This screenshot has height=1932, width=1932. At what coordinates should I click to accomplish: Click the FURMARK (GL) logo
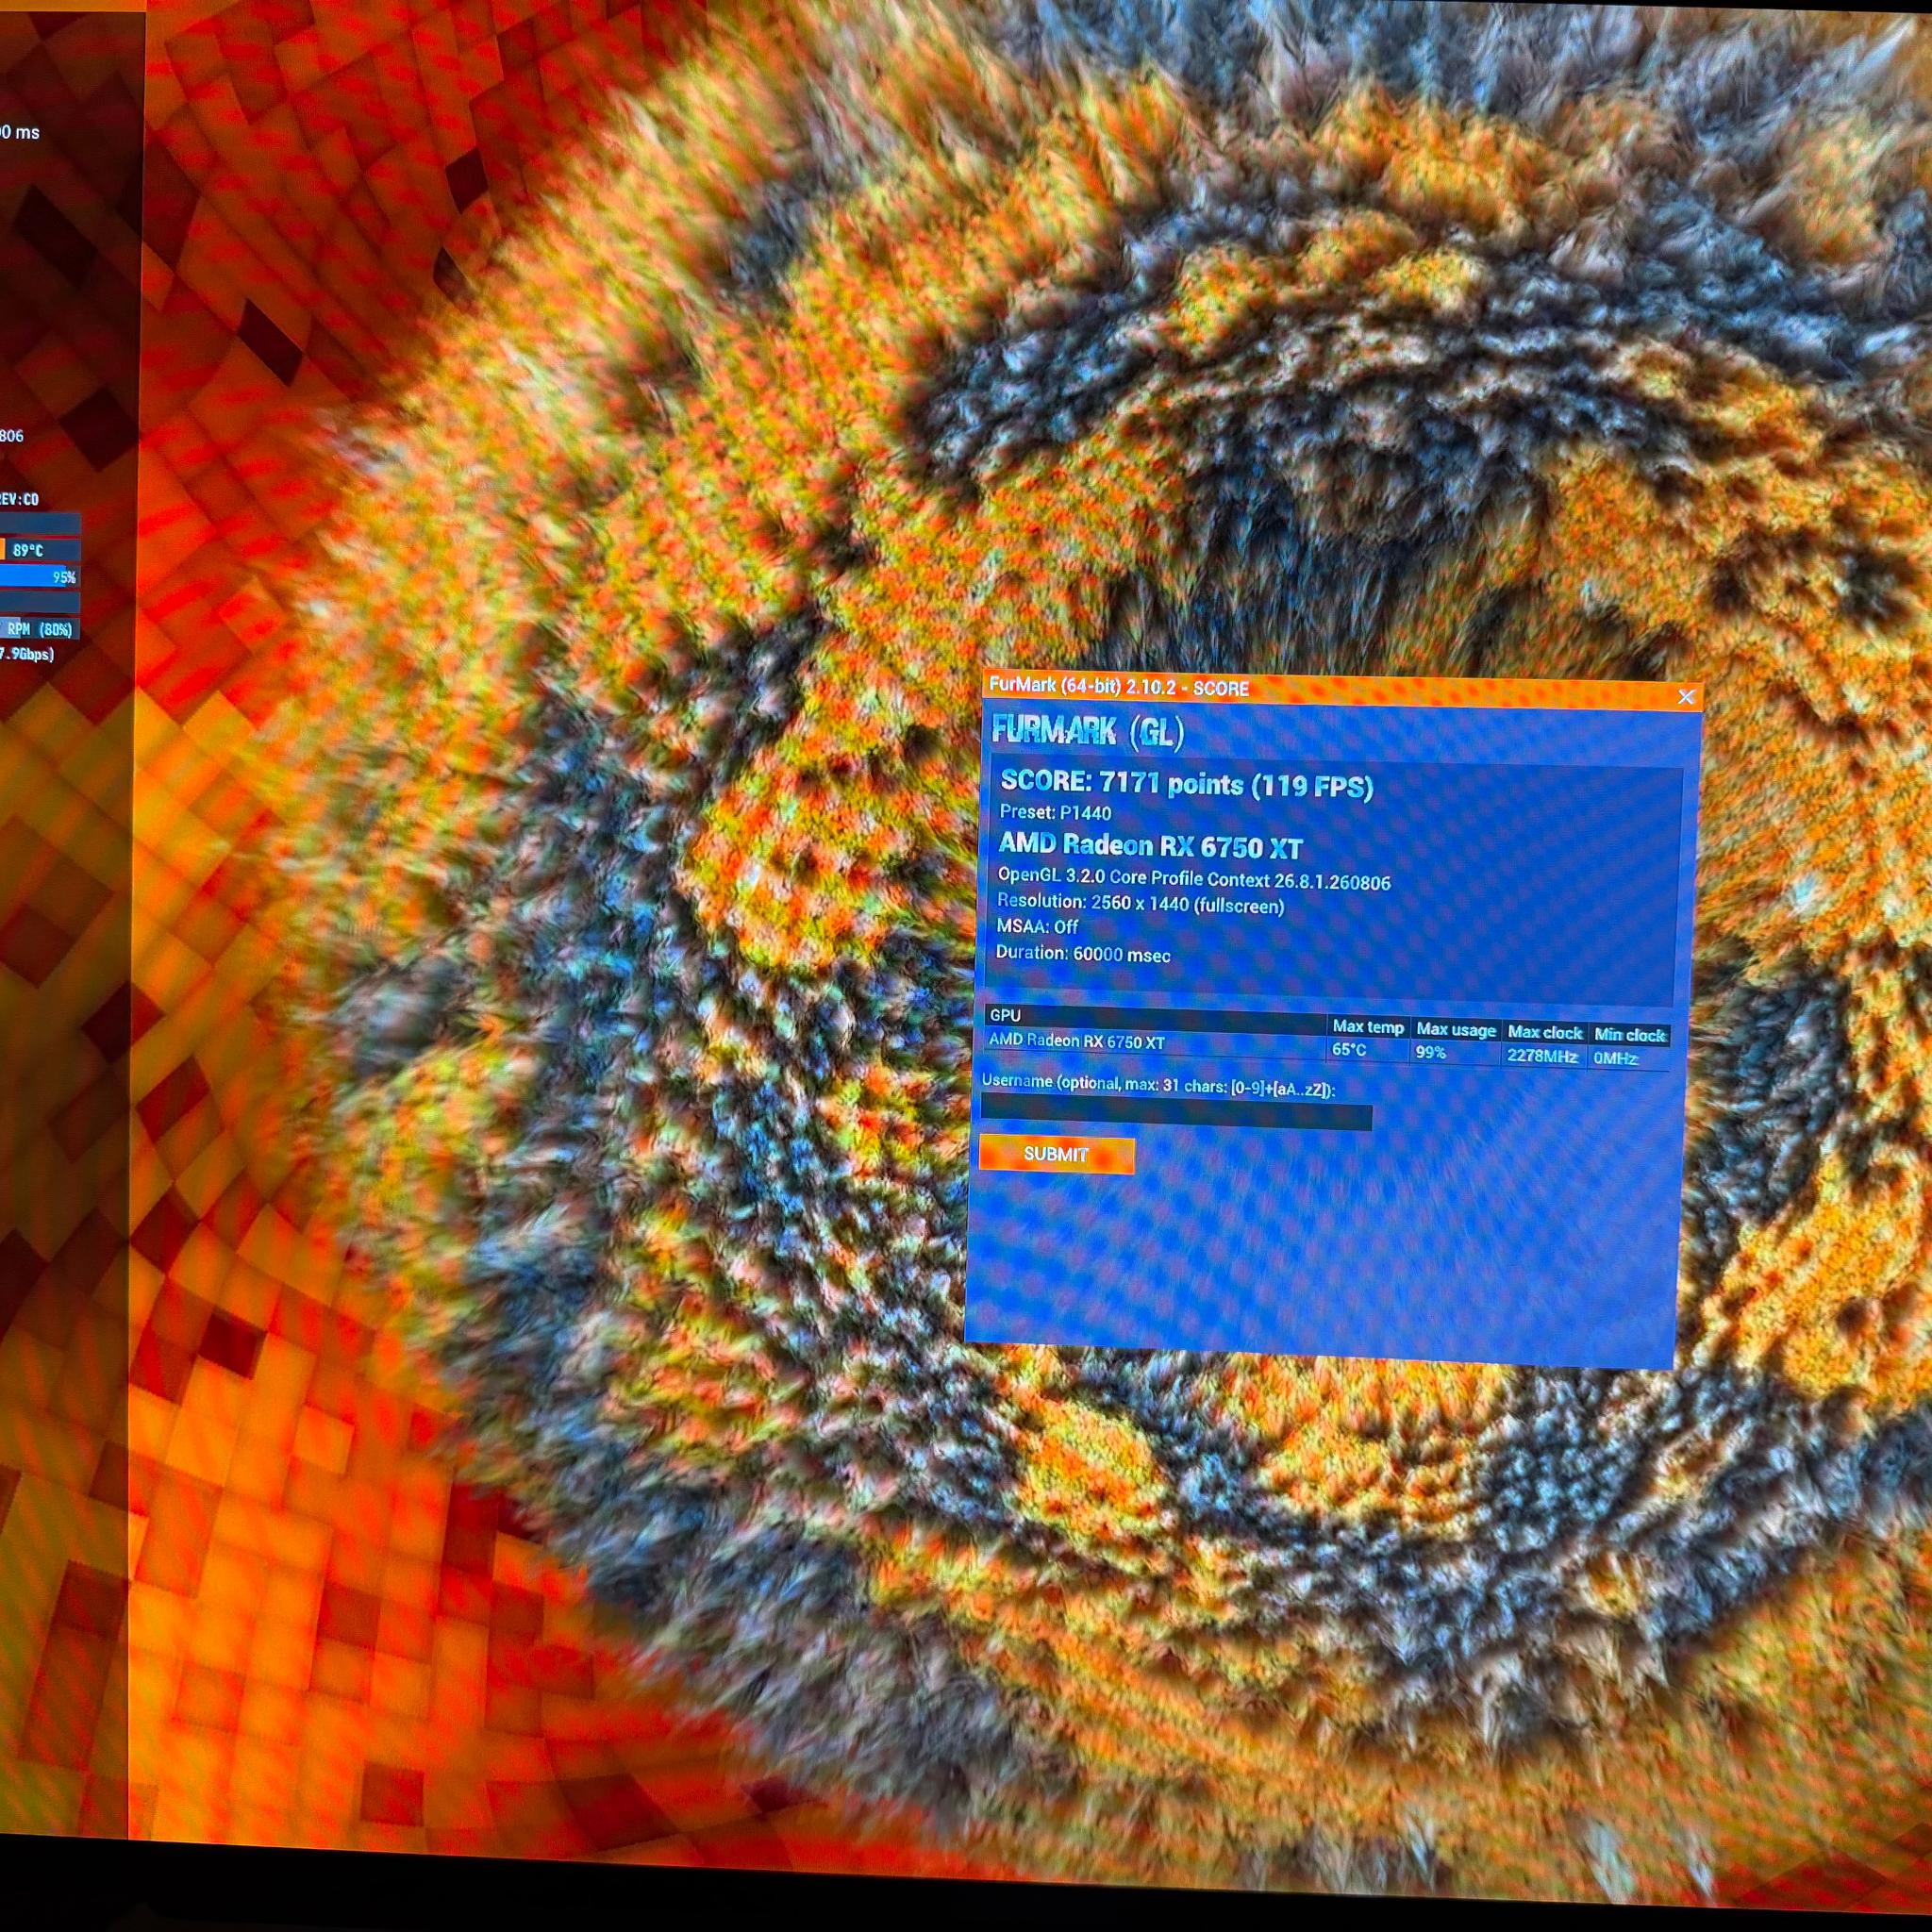coord(1087,731)
